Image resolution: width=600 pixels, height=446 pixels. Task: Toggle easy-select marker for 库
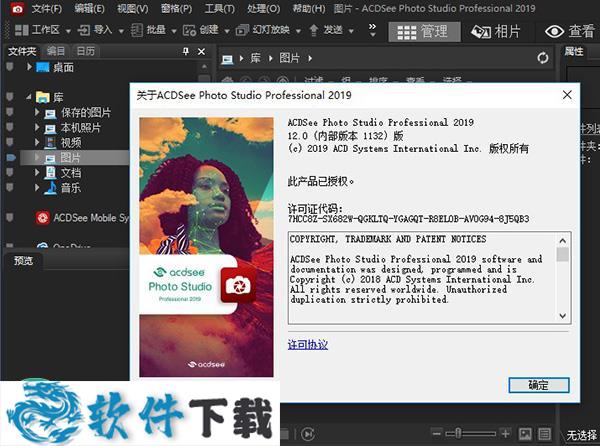click(10, 97)
